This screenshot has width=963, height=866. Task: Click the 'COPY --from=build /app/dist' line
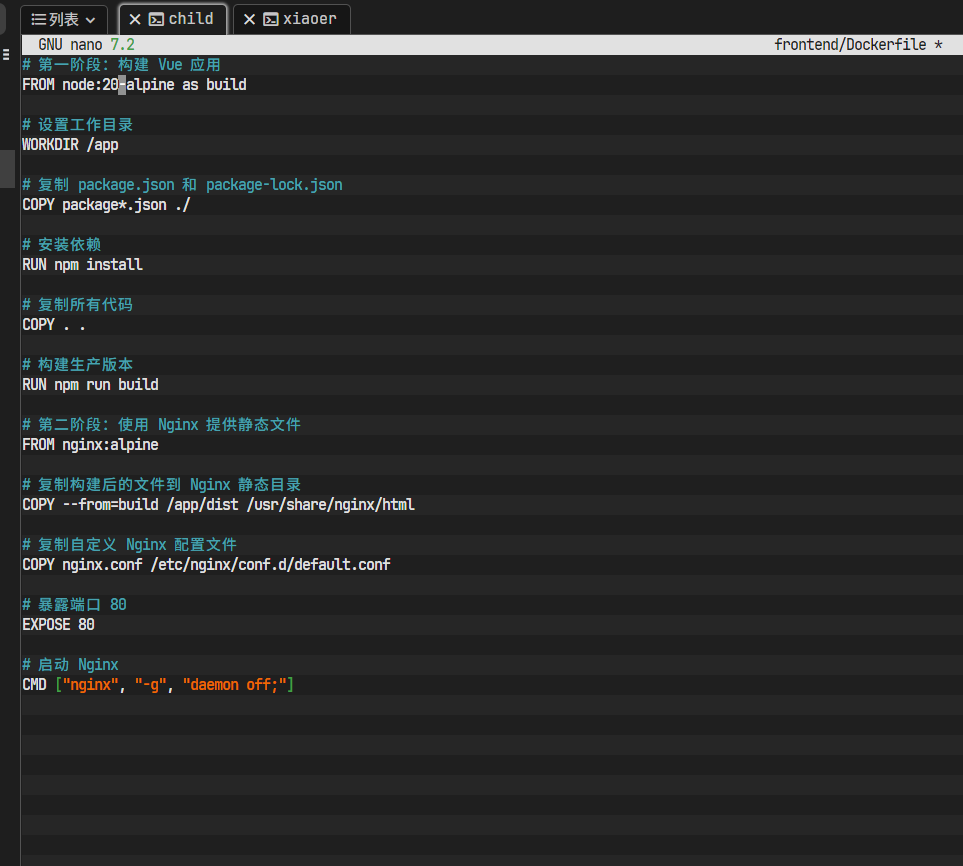pyautogui.click(x=219, y=505)
